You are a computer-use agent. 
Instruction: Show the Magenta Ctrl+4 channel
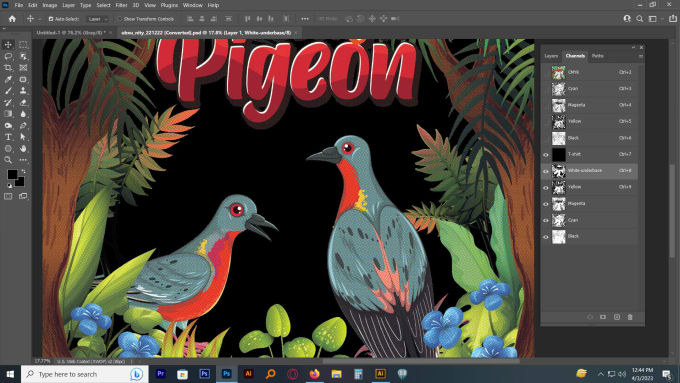(x=546, y=105)
